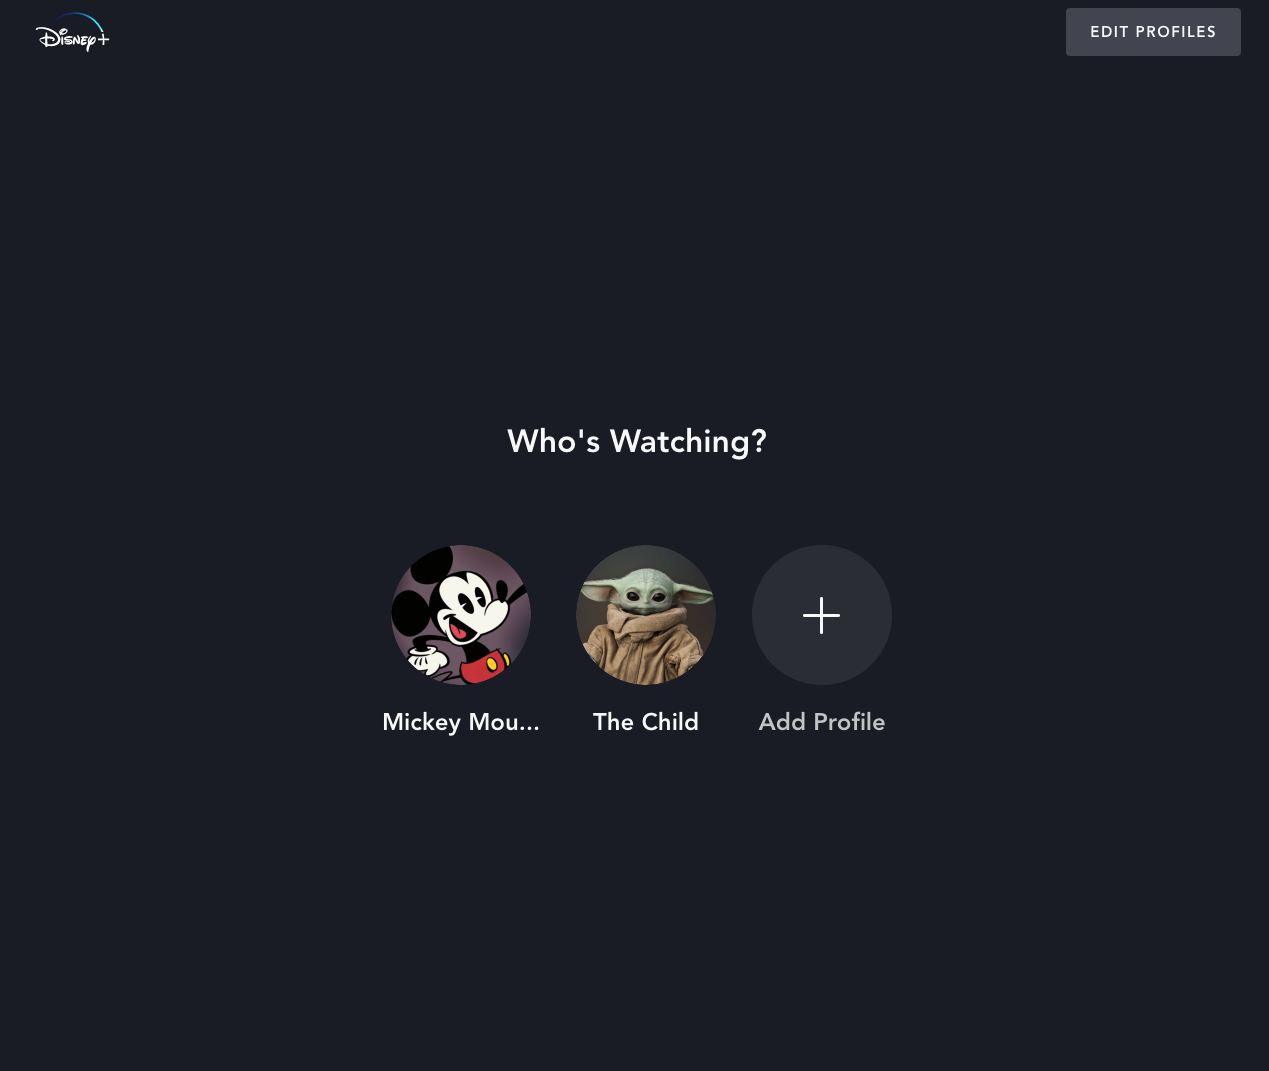Image resolution: width=1269 pixels, height=1071 pixels.
Task: Click Baby Yoda's green face in avatar
Action: point(646,592)
